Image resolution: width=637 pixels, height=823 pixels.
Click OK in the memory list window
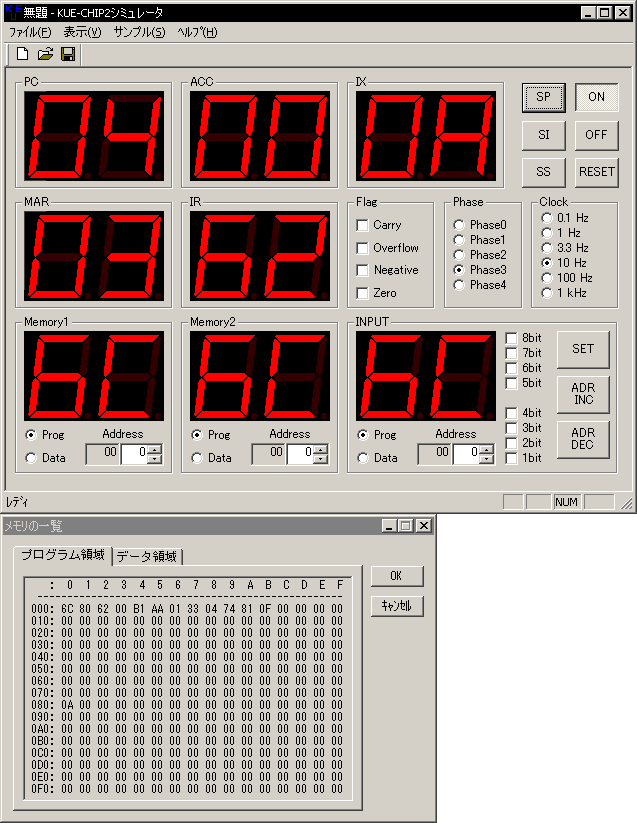click(x=397, y=576)
